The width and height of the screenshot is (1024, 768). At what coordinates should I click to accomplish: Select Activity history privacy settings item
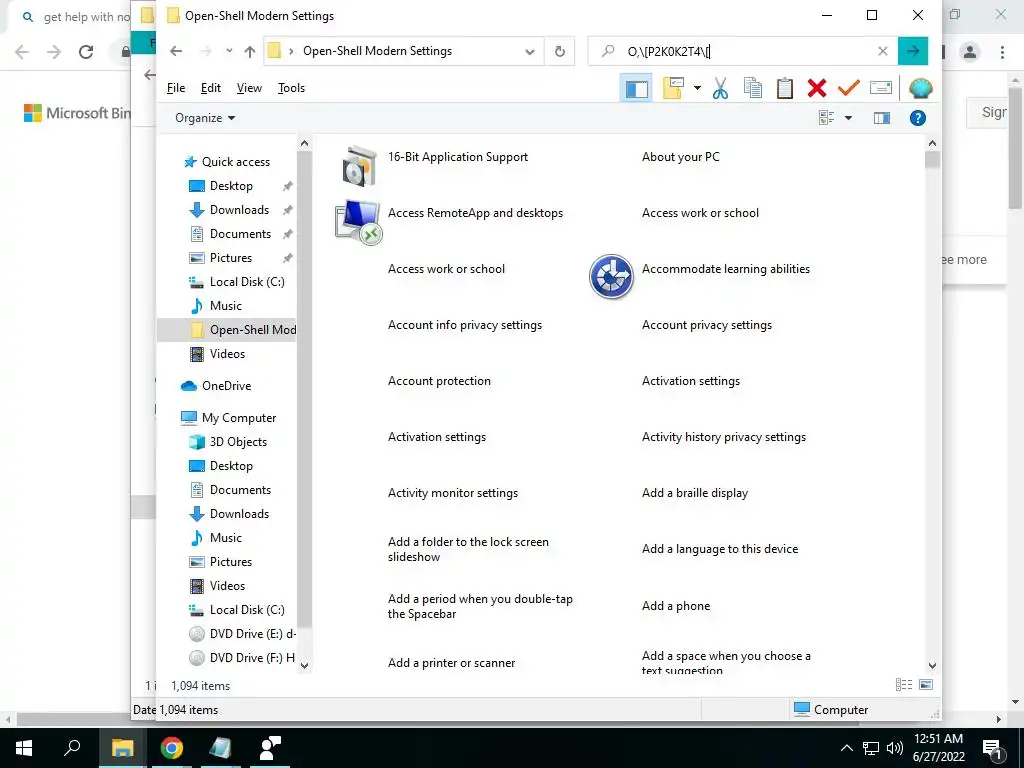tap(724, 438)
